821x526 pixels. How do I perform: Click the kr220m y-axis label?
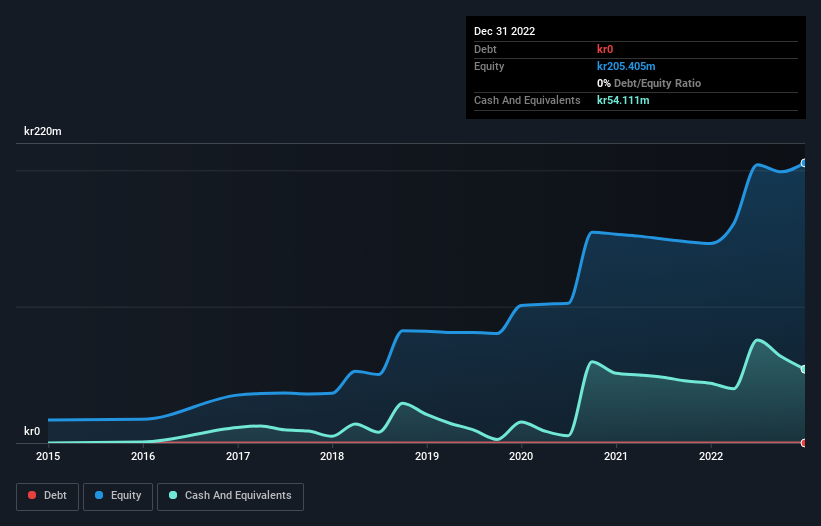42,131
